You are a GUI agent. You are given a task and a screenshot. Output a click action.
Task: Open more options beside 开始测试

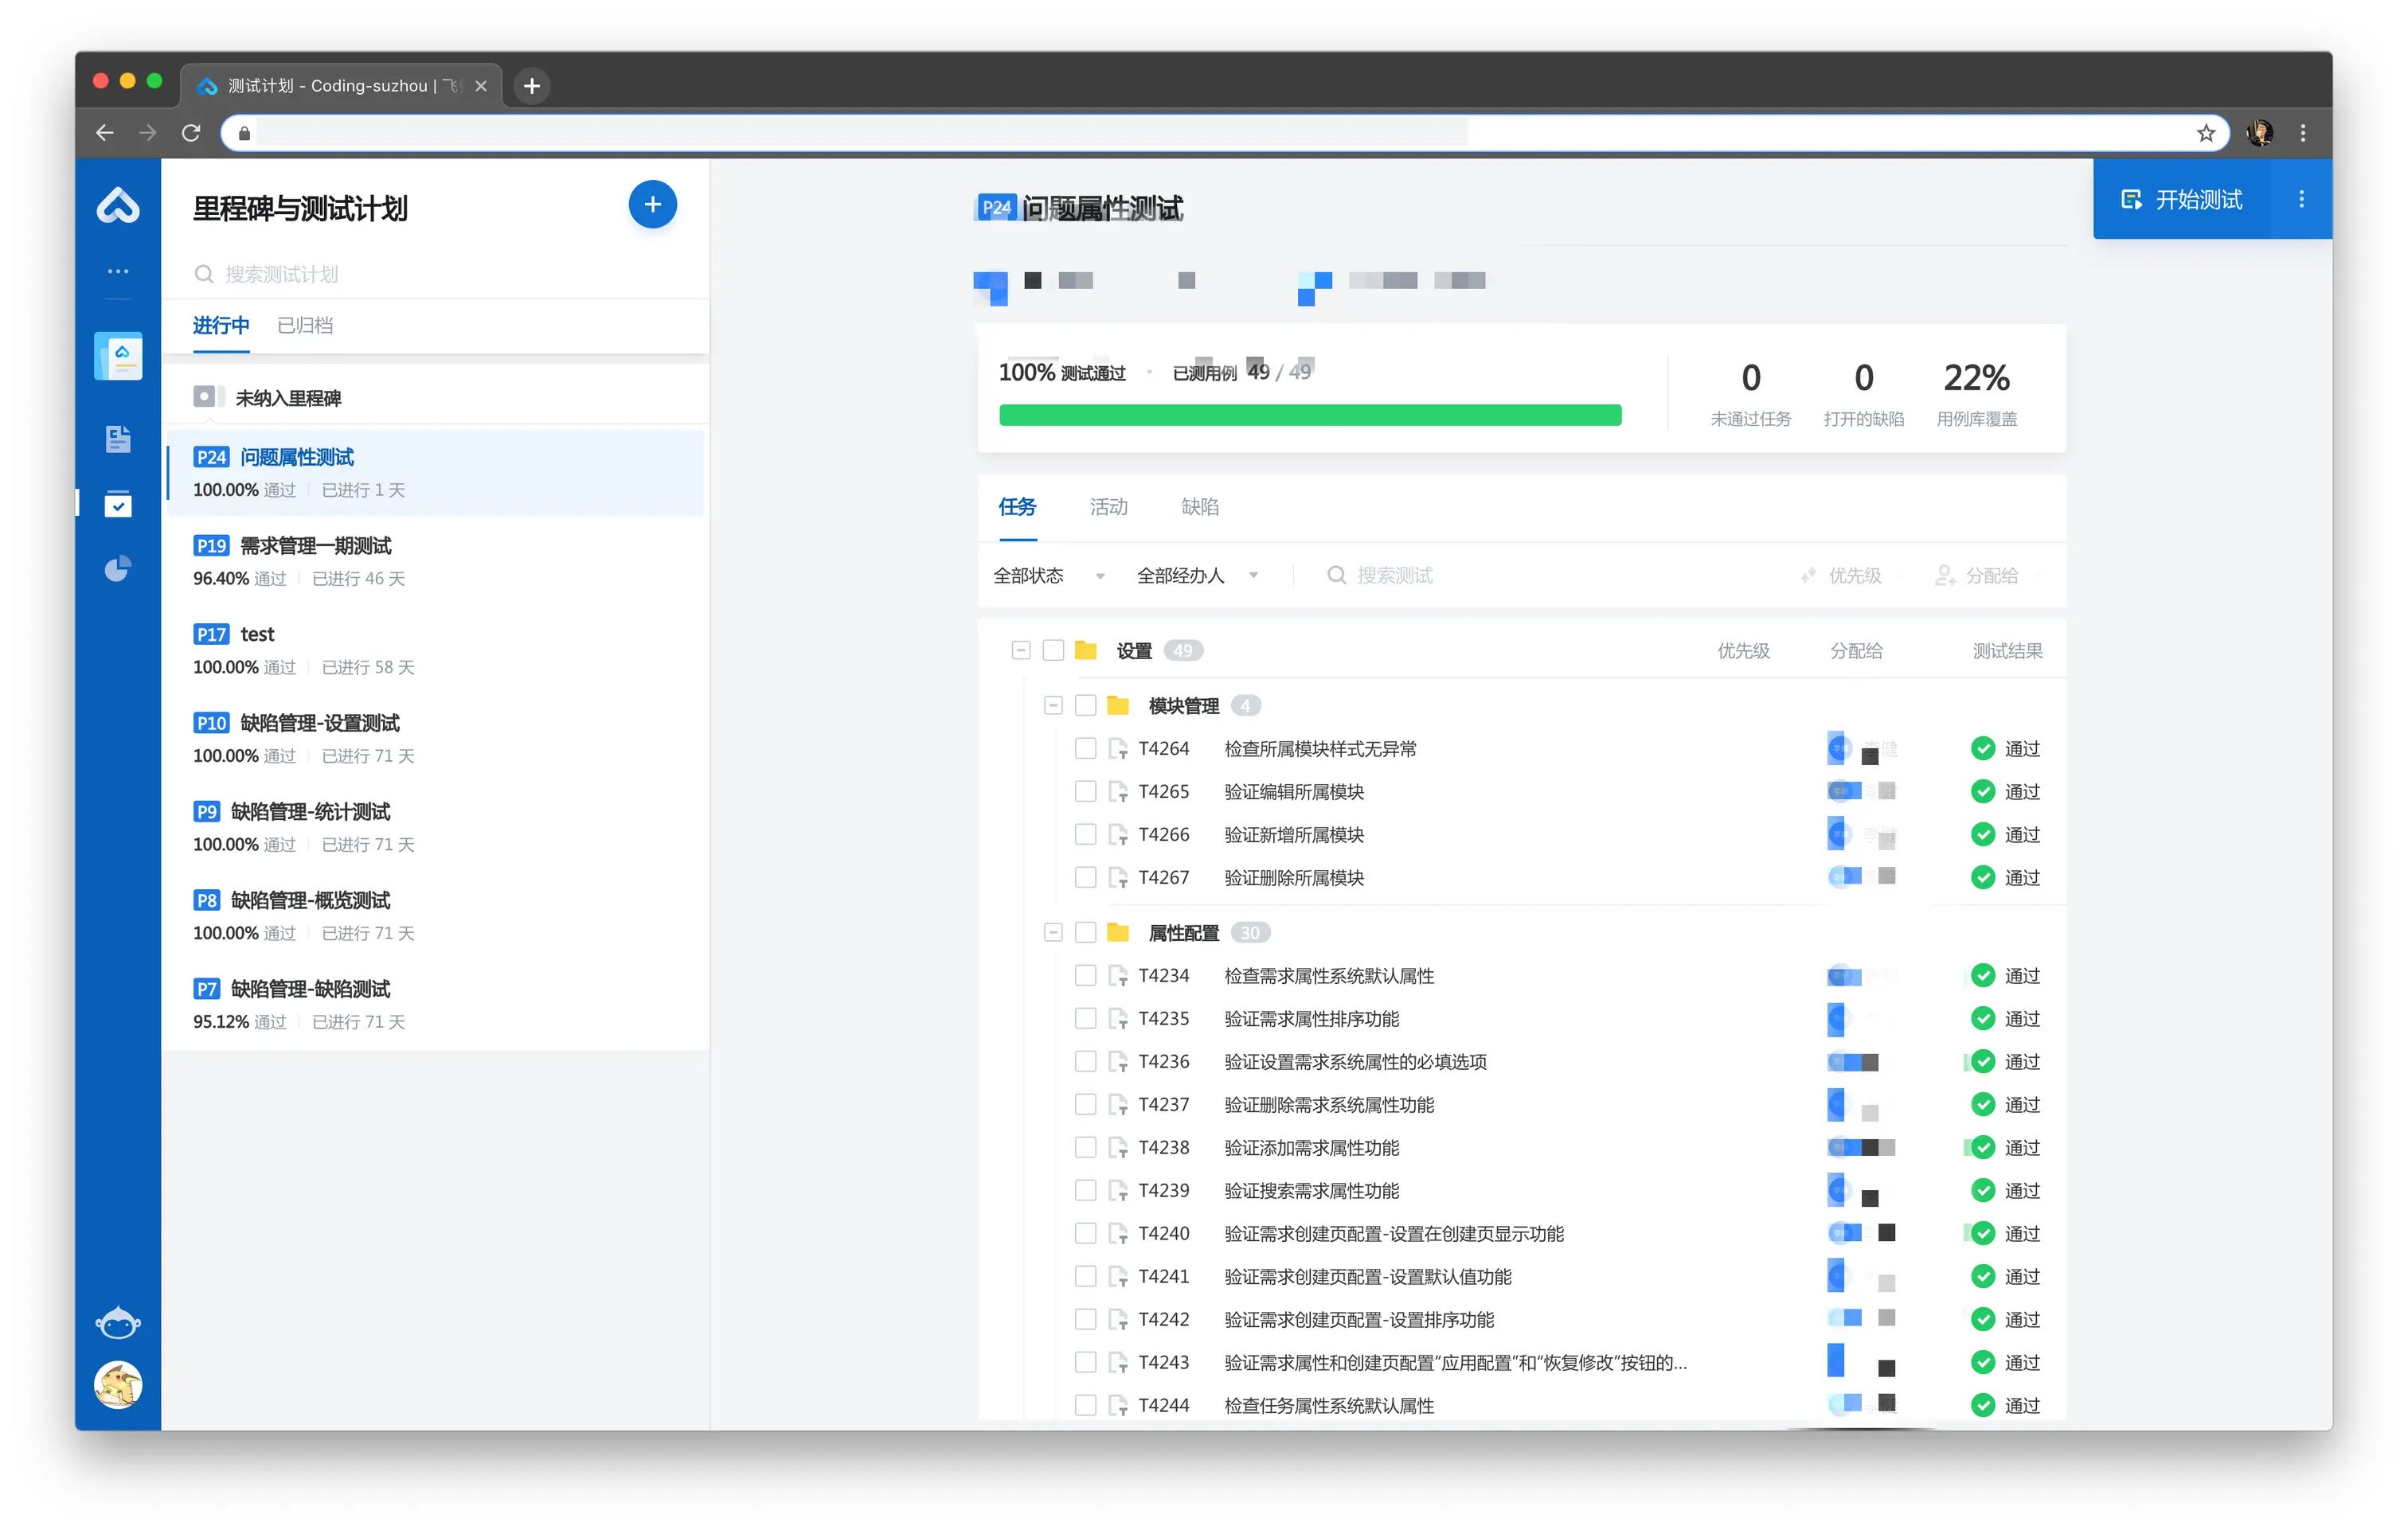[2301, 199]
